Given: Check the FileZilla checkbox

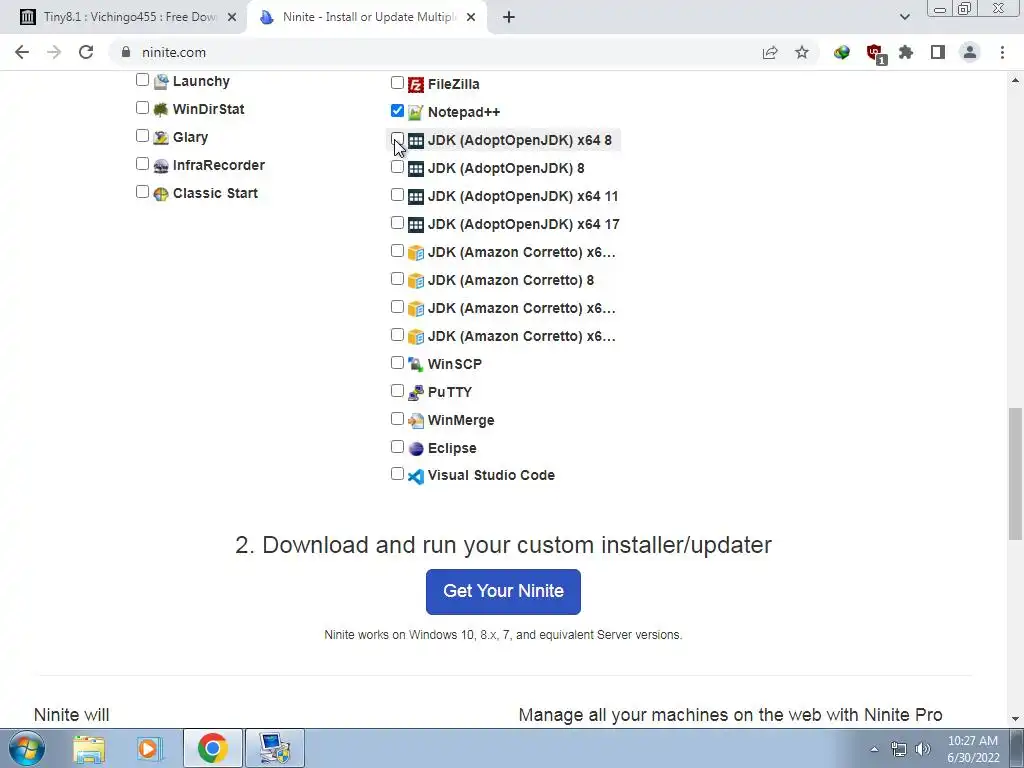Looking at the screenshot, I should 397,83.
